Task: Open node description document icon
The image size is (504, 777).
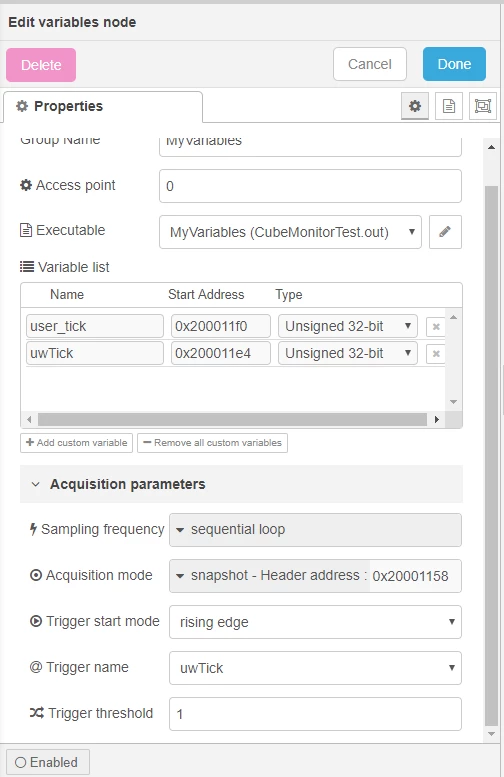Action: (x=448, y=106)
